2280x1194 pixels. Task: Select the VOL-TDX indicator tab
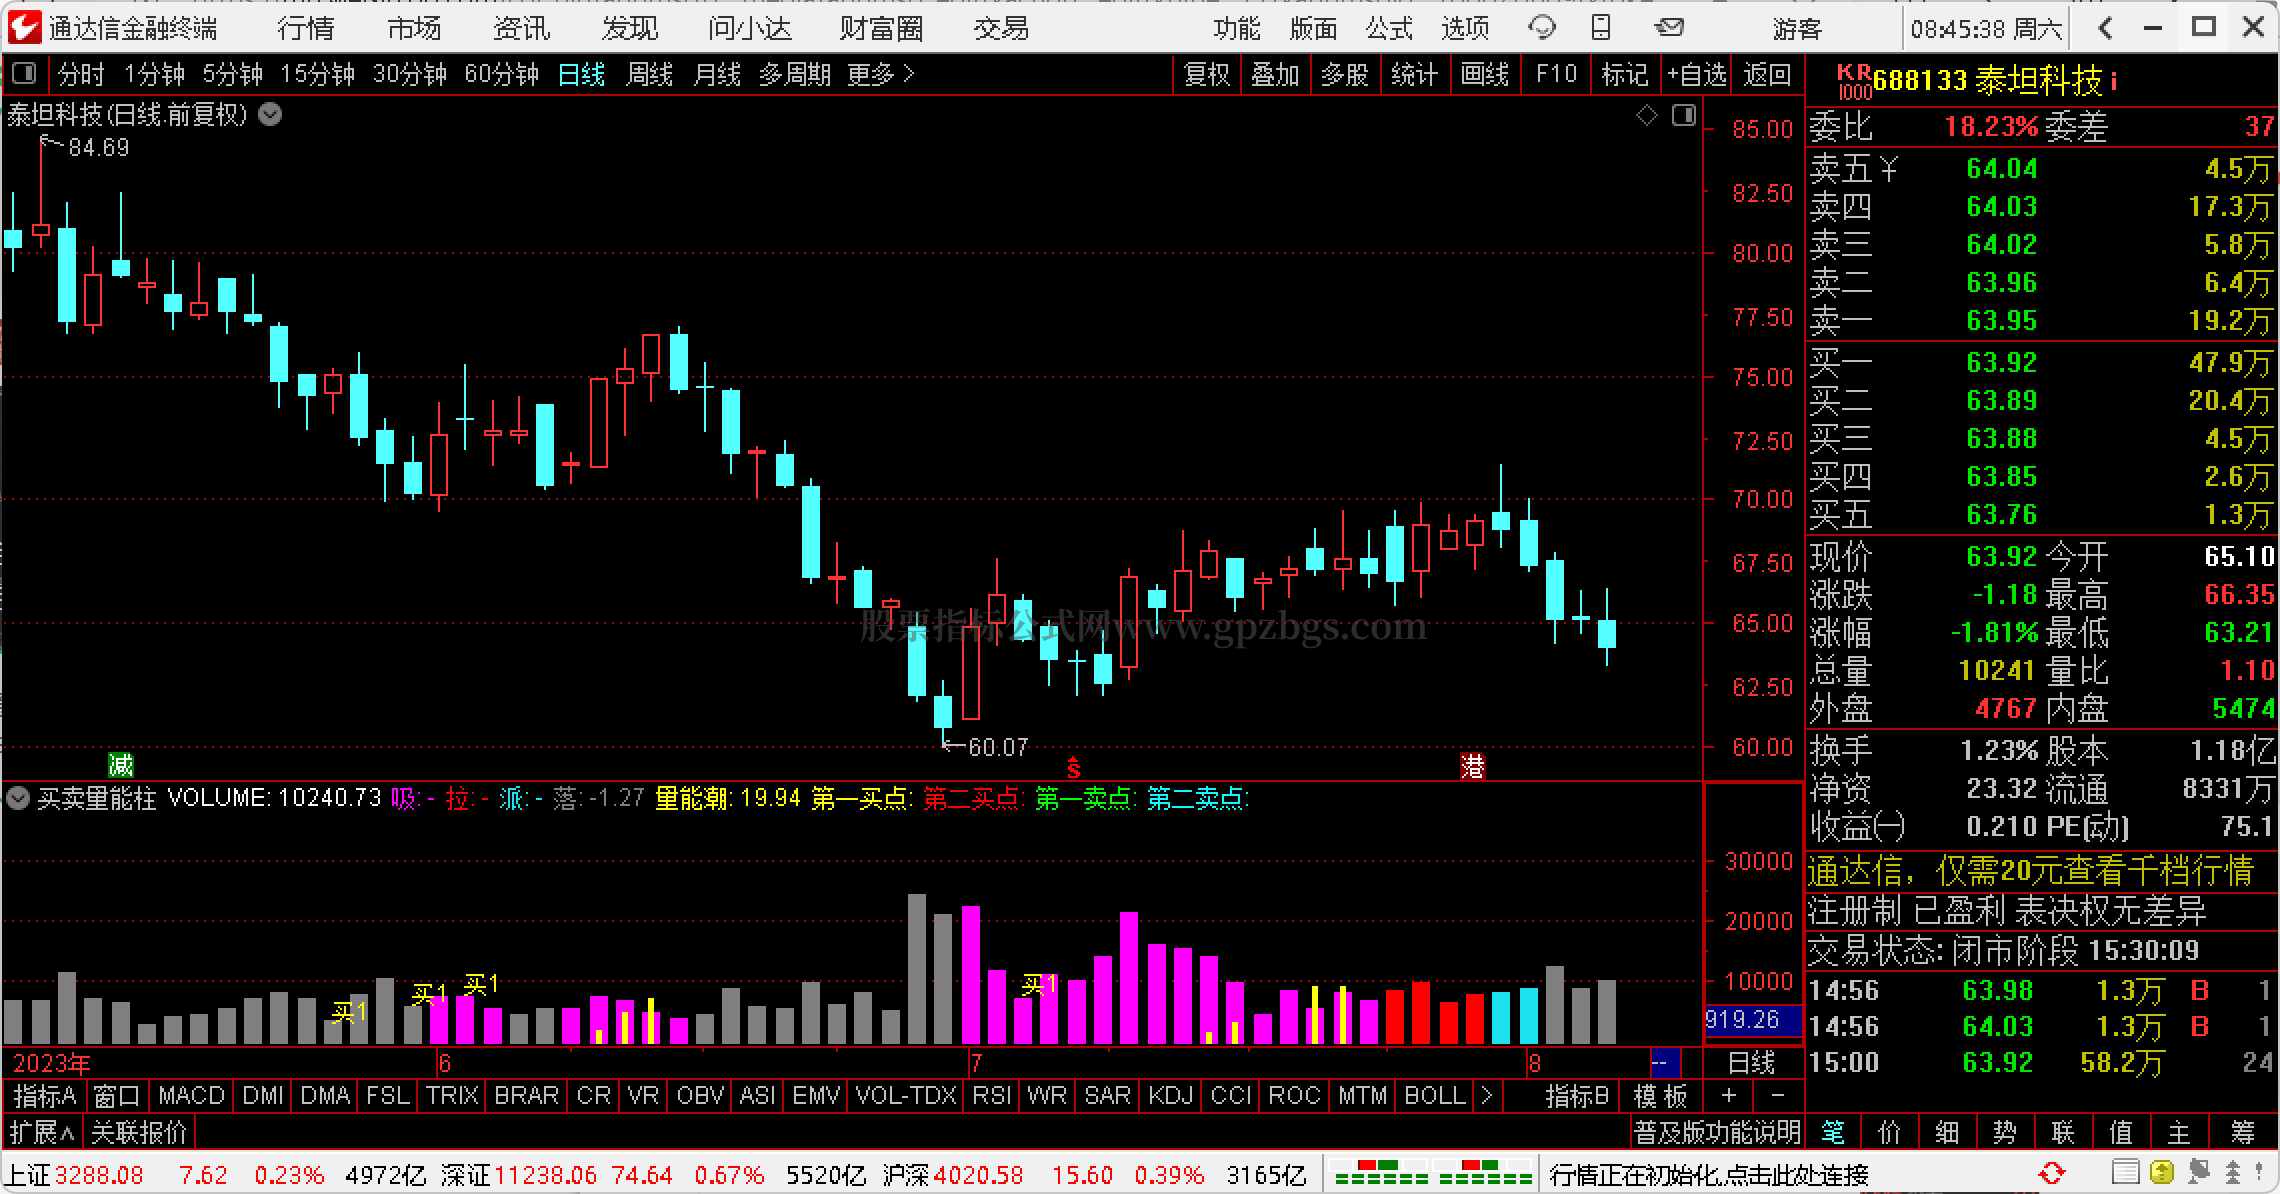pyautogui.click(x=906, y=1095)
